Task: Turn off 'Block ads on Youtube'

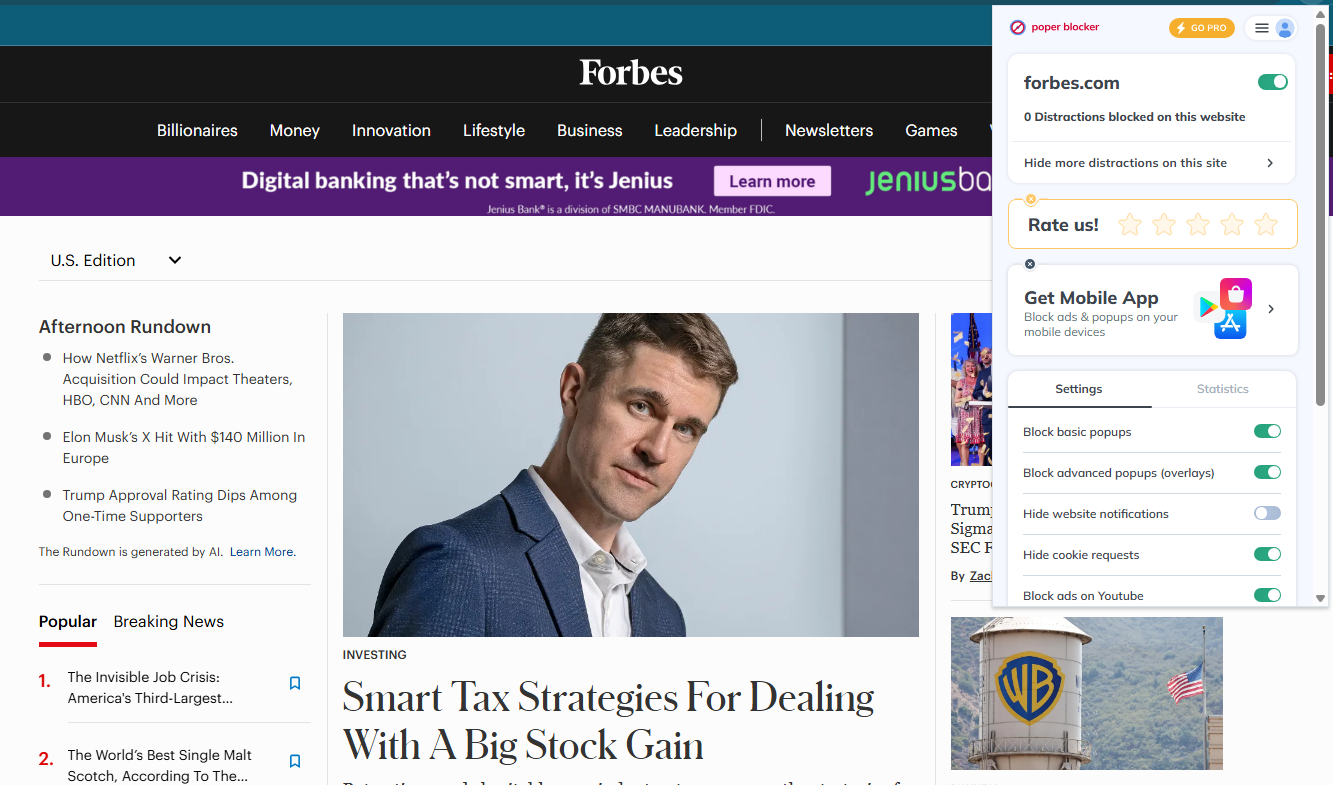Action: [1267, 594]
